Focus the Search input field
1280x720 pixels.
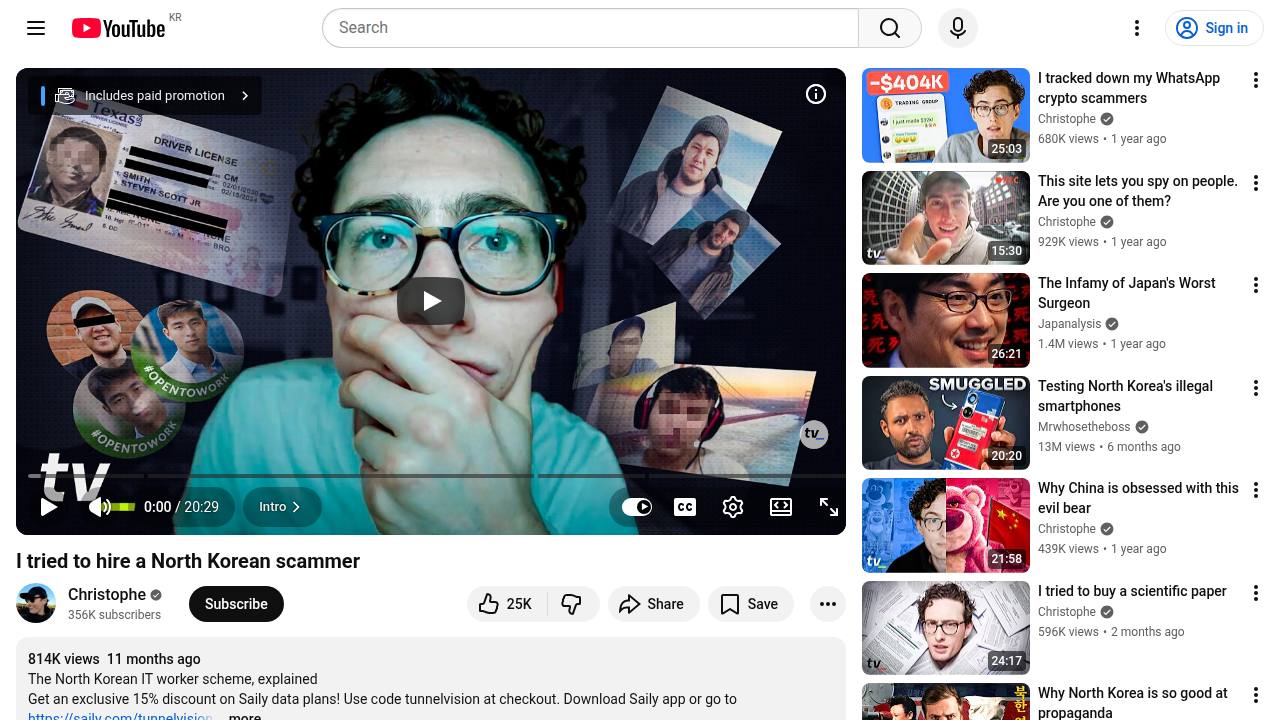(590, 28)
